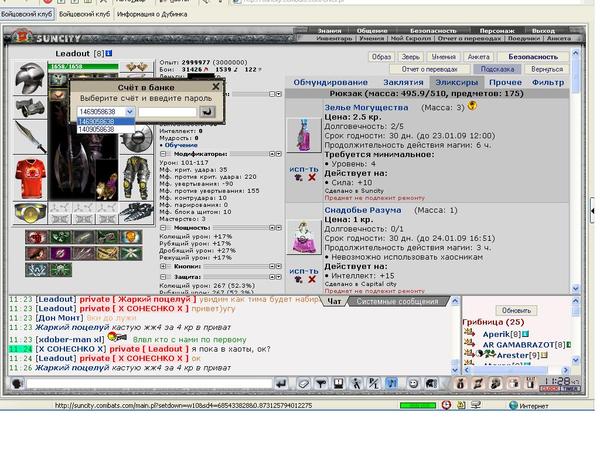This screenshot has height=450, width=600.
Task: Collapse the Мощность section
Action: tap(163, 228)
